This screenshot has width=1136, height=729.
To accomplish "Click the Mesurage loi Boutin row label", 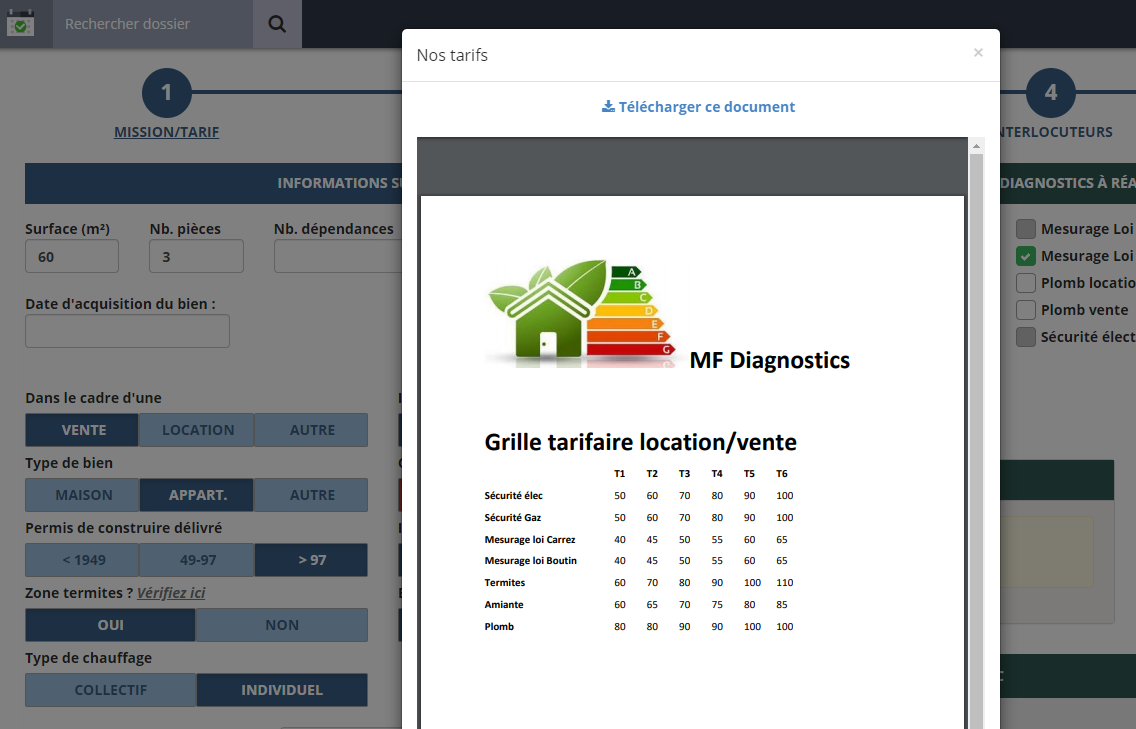I will (x=530, y=560).
